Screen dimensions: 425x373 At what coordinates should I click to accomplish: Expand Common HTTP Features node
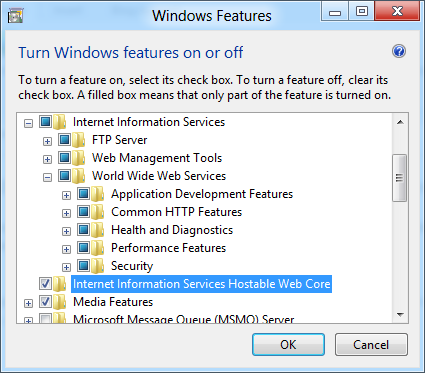(66, 214)
